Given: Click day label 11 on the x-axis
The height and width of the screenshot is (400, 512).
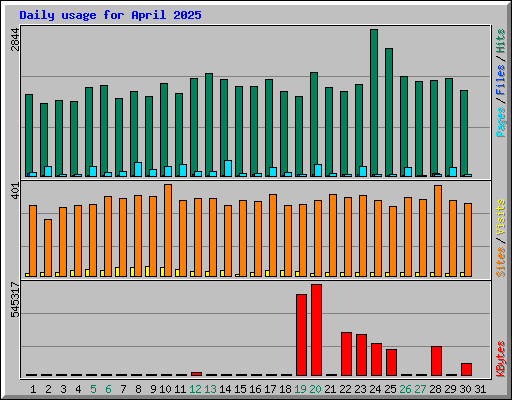Looking at the screenshot, I should (x=180, y=389).
